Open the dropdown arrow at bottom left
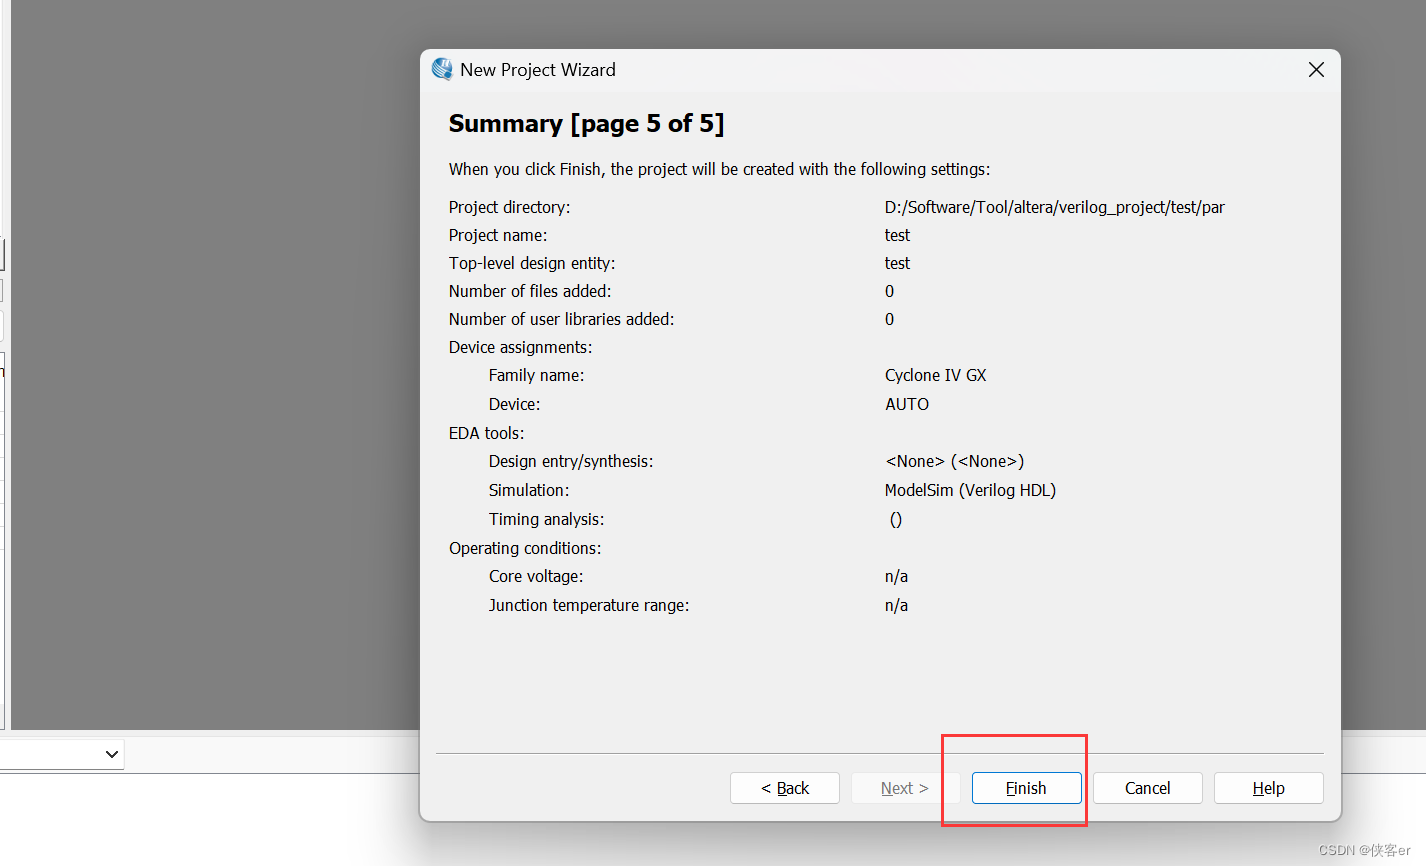 tap(112, 754)
